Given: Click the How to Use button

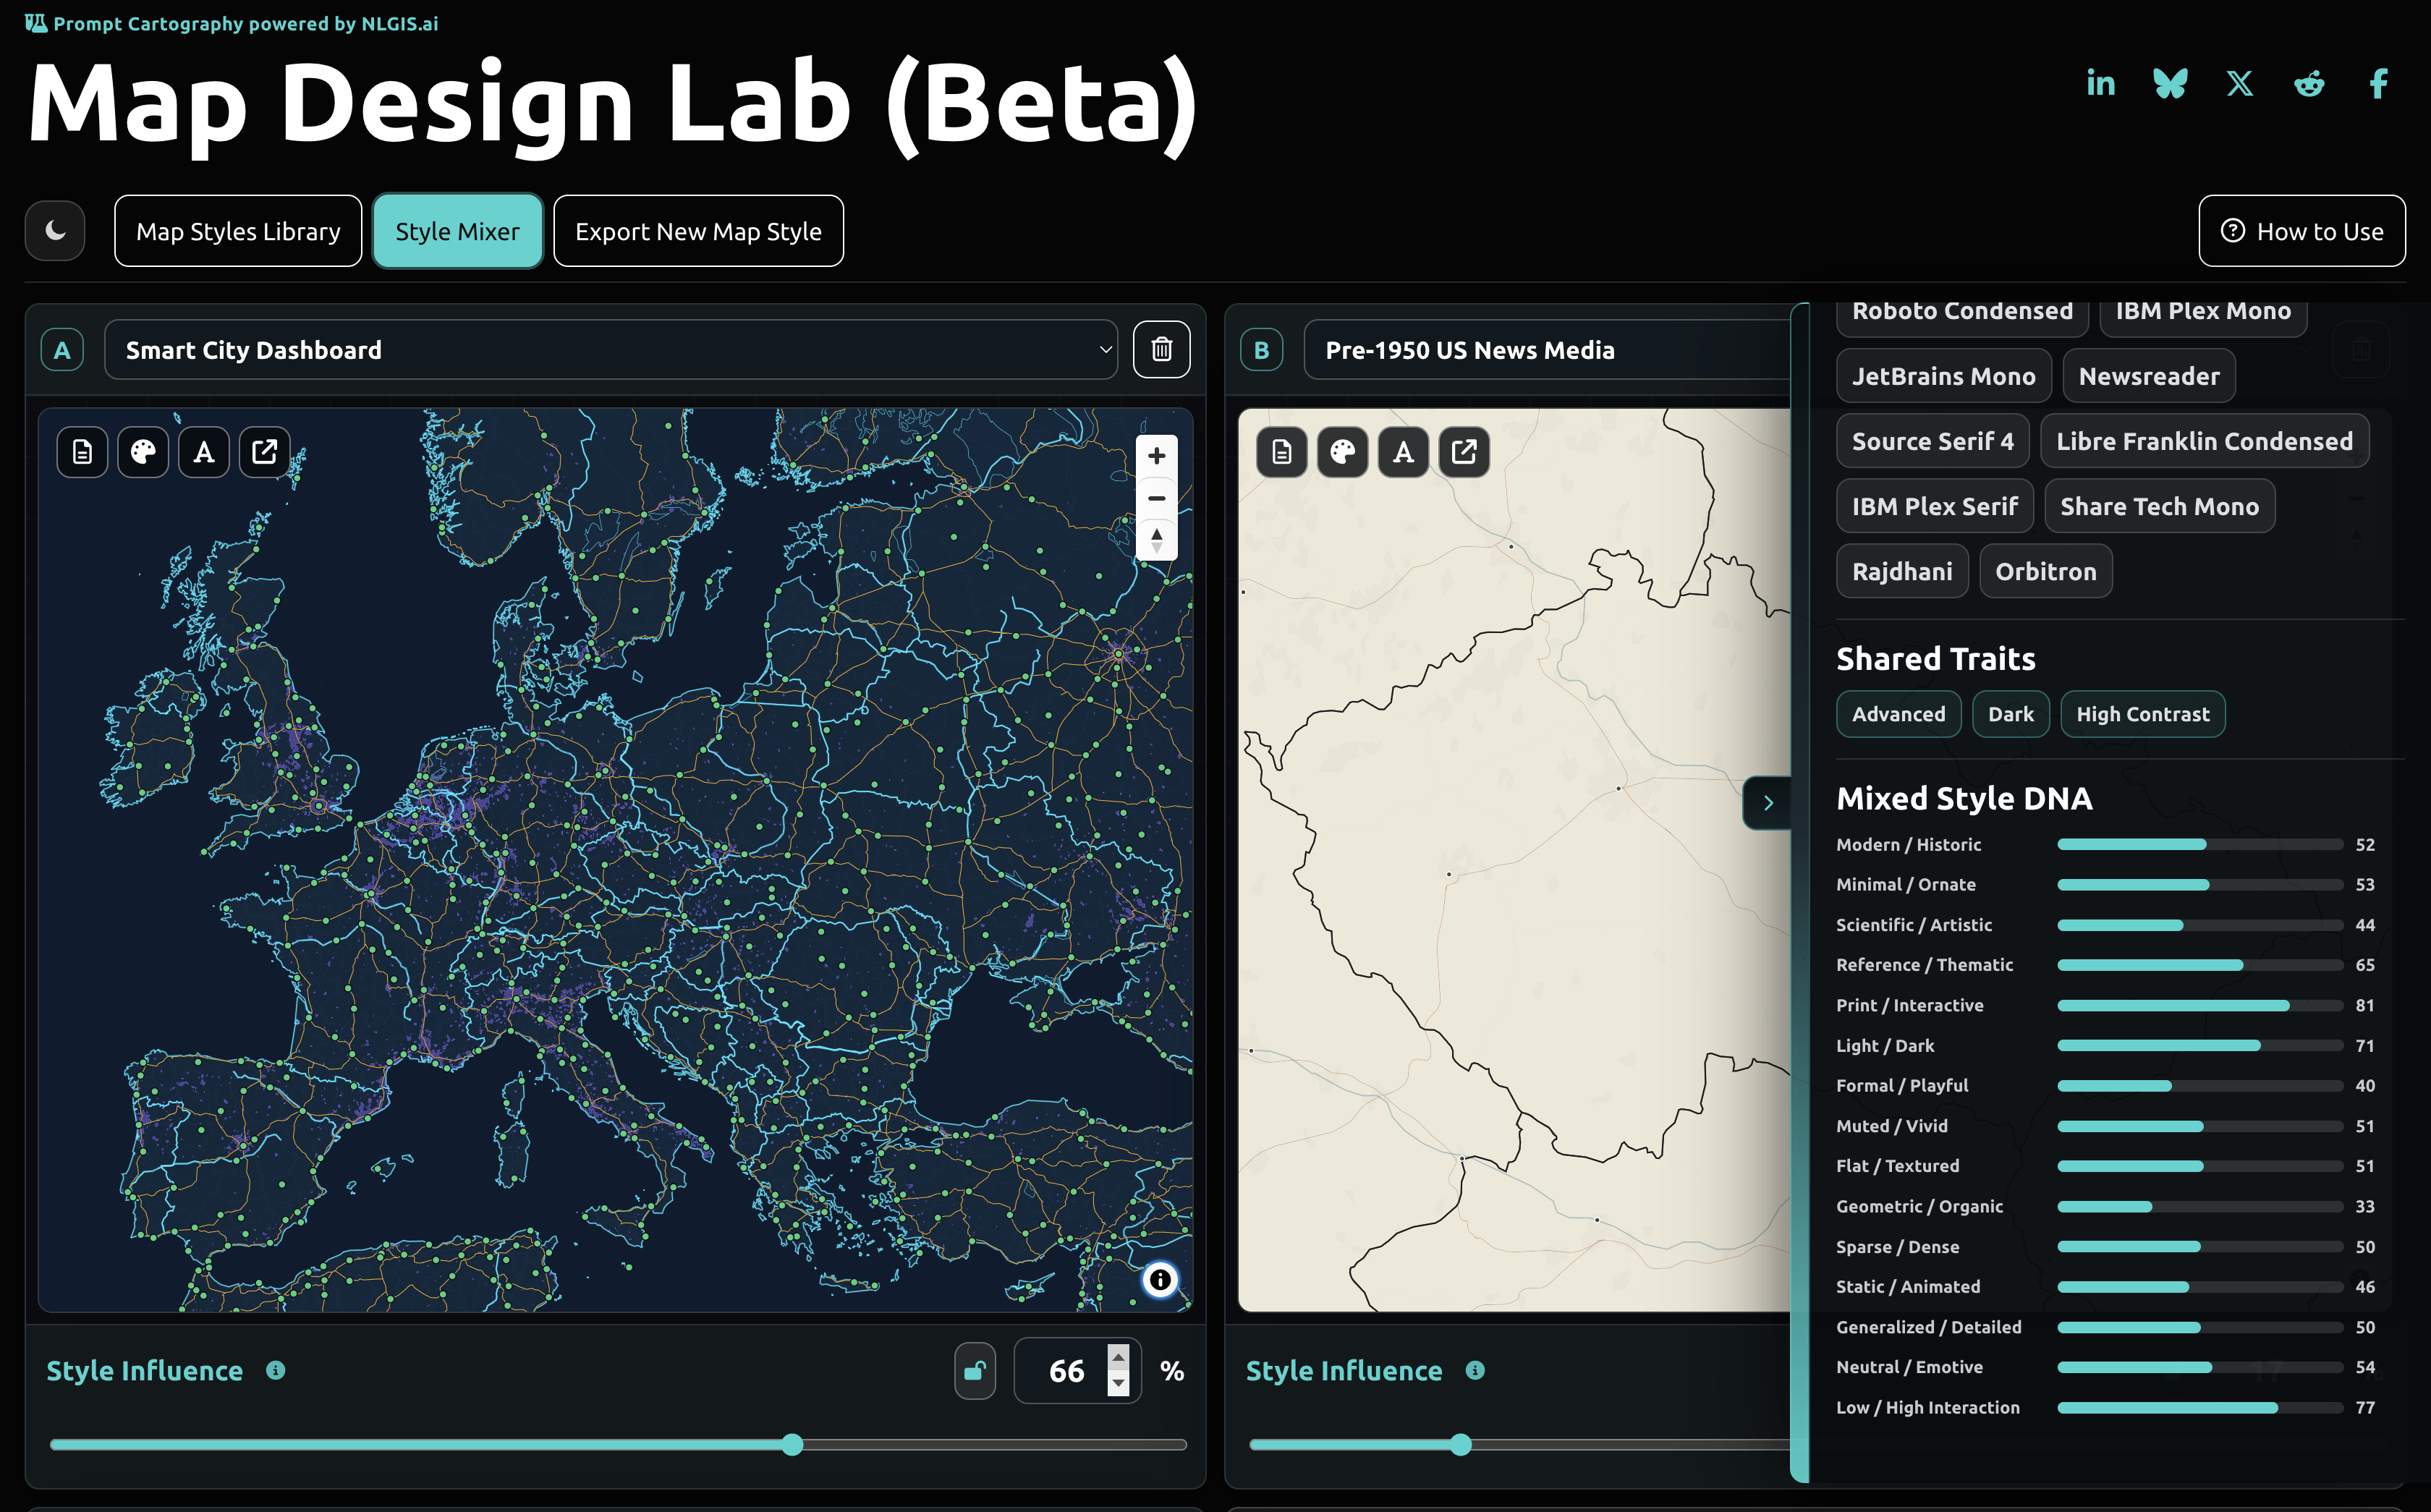Looking at the screenshot, I should click(x=2301, y=231).
